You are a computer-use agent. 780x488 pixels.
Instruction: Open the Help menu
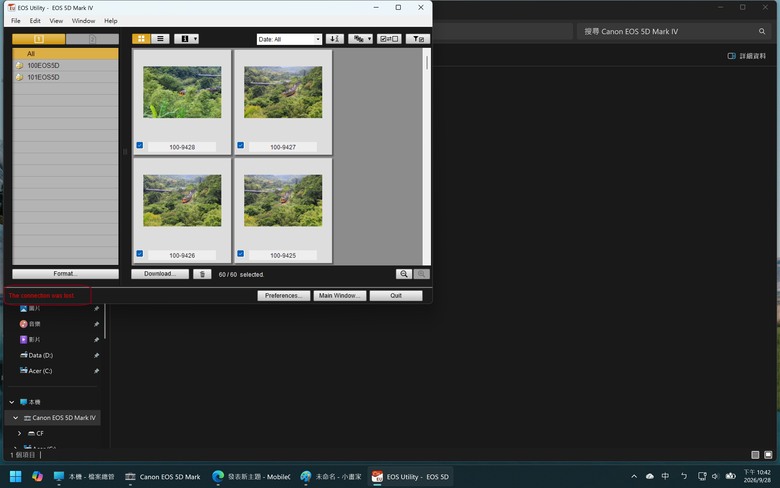tap(110, 21)
